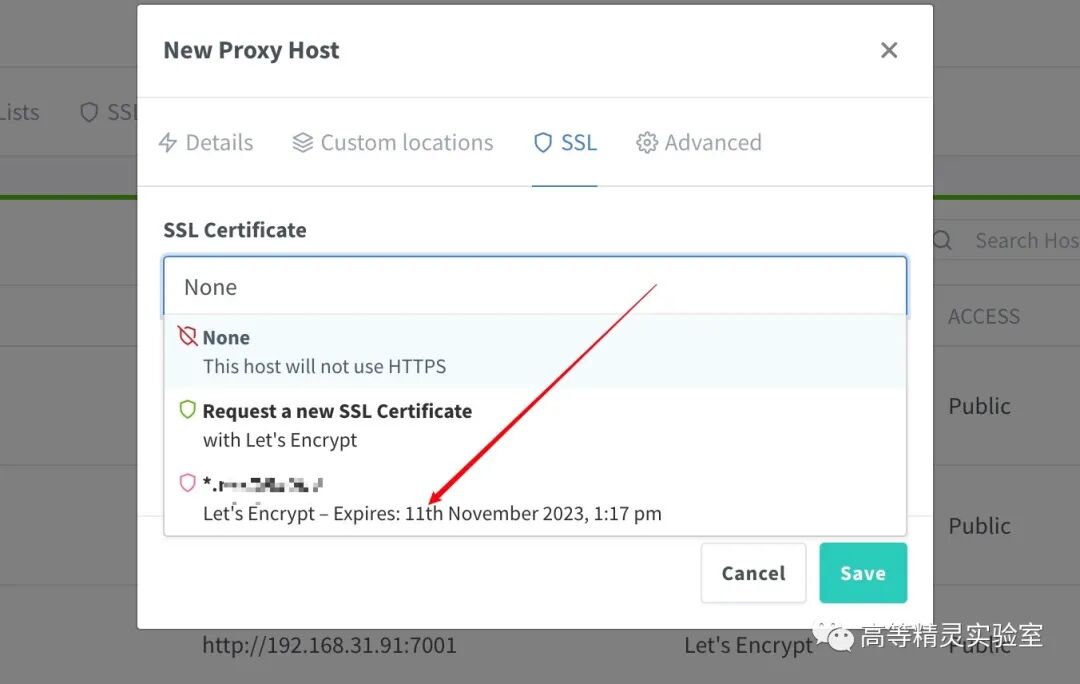Open the Custom locations tab
Screen dimensions: 1080x684
393,143
